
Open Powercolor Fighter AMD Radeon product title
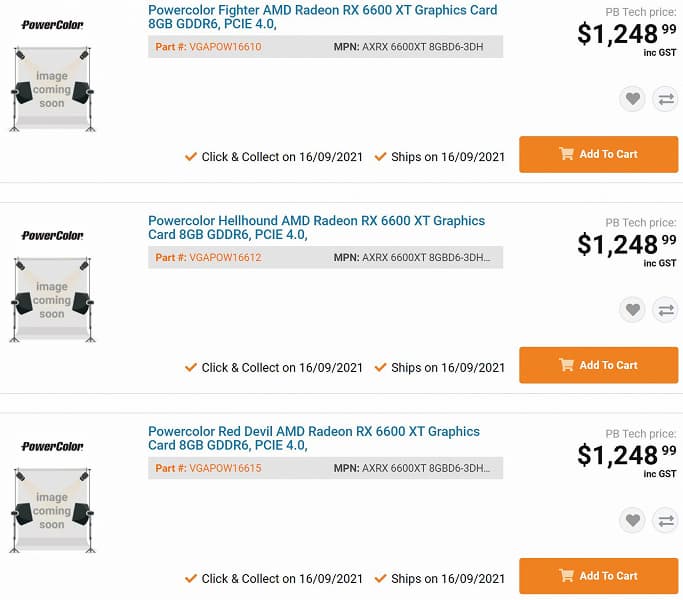click(x=322, y=17)
